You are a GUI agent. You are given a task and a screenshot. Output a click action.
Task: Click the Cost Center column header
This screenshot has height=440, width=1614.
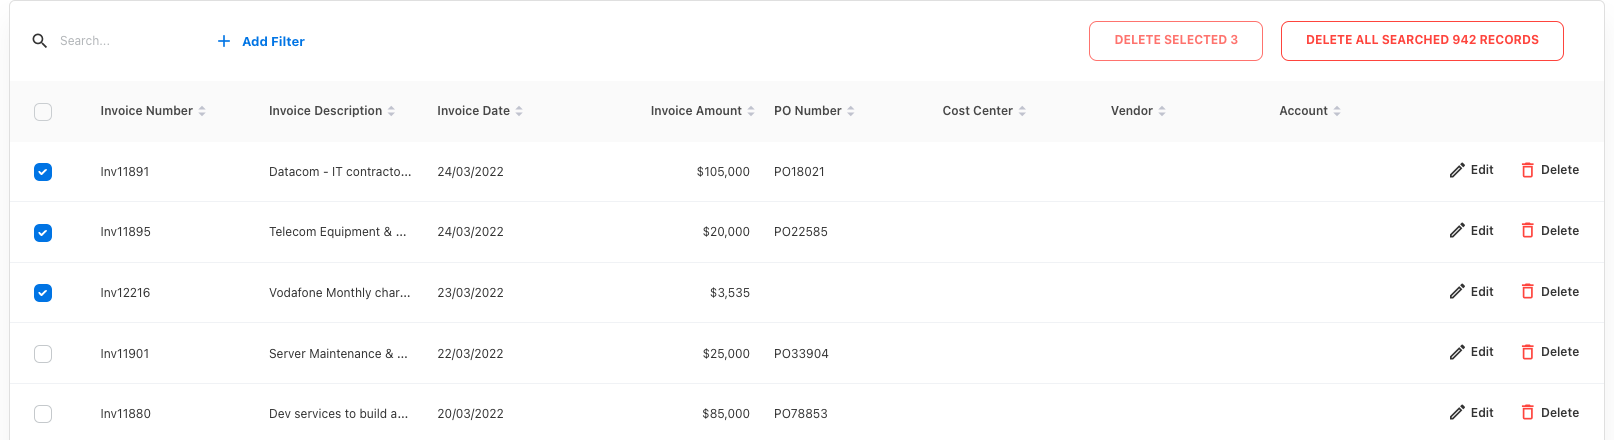pos(977,111)
